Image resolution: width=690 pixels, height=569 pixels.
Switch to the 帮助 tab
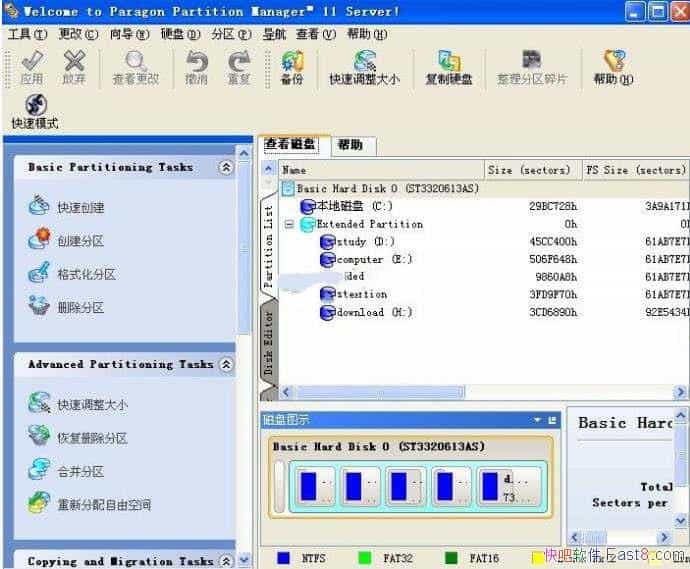pyautogui.click(x=350, y=146)
